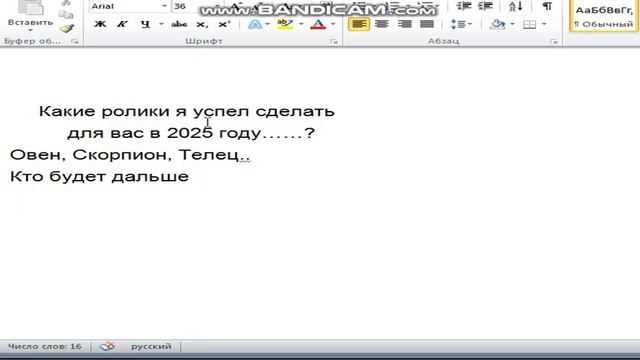
Task: Click the paragraph Shading paint bucket
Action: [497, 24]
